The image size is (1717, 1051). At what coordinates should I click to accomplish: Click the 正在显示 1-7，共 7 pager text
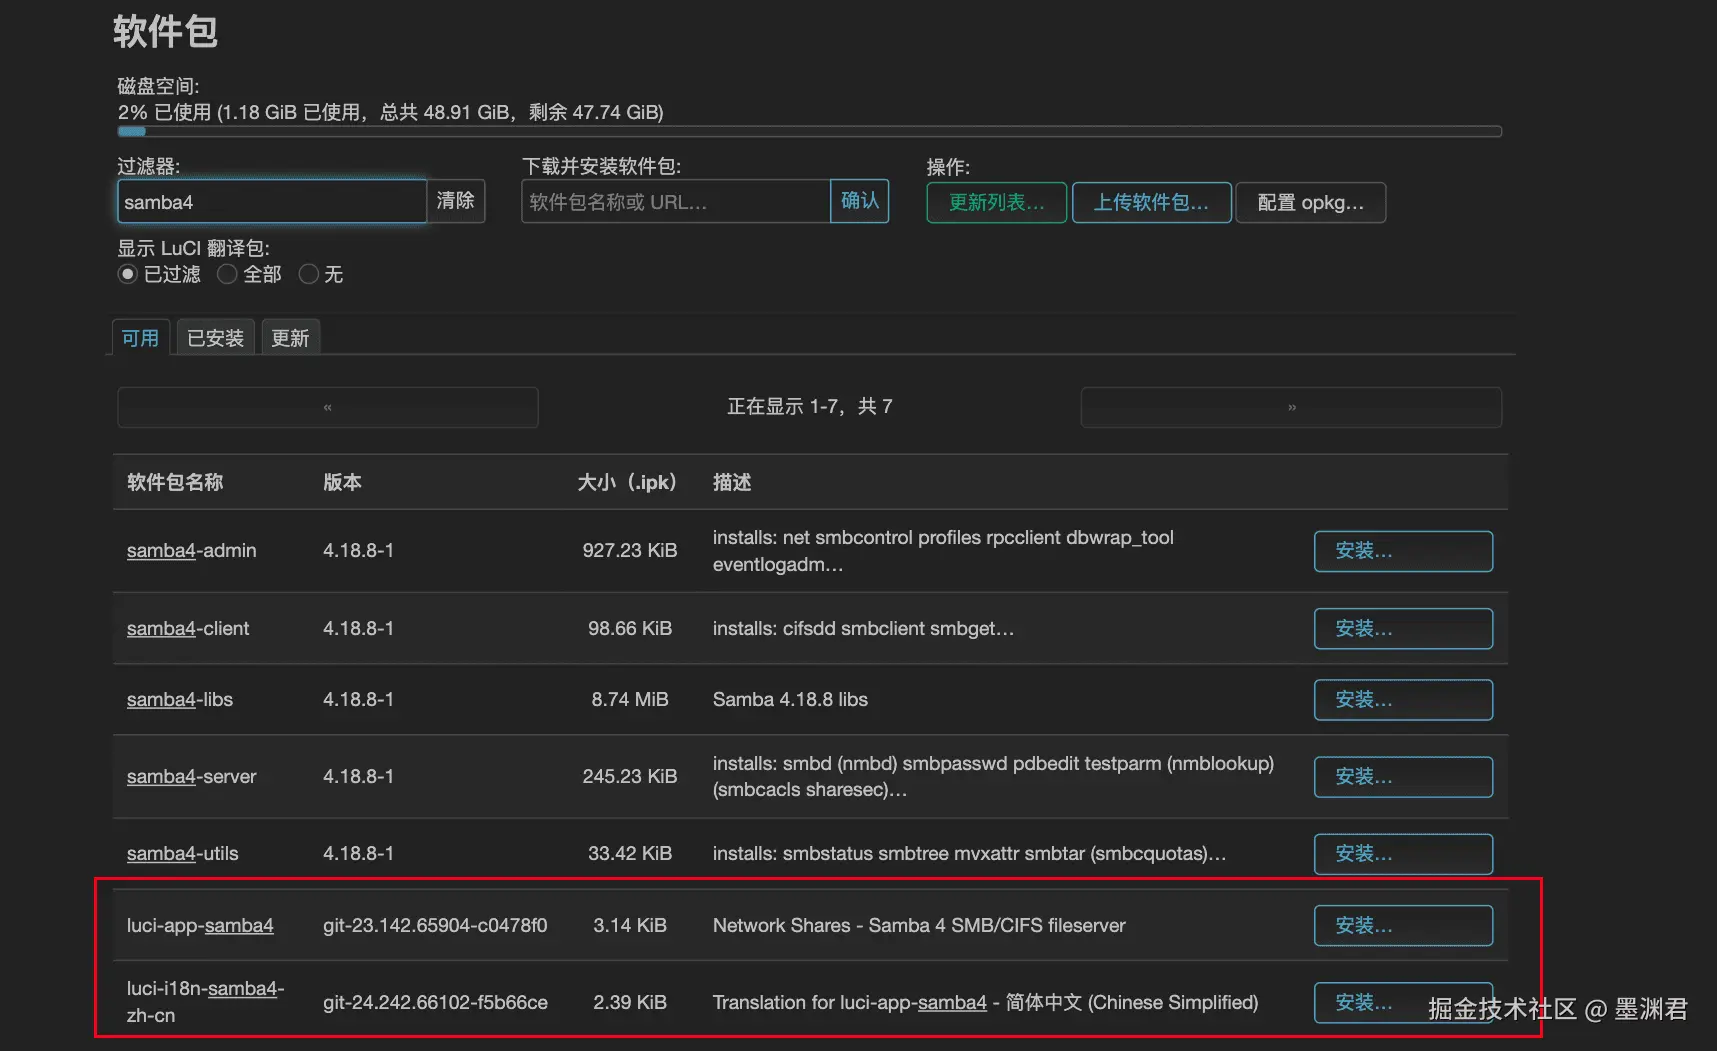coord(810,406)
